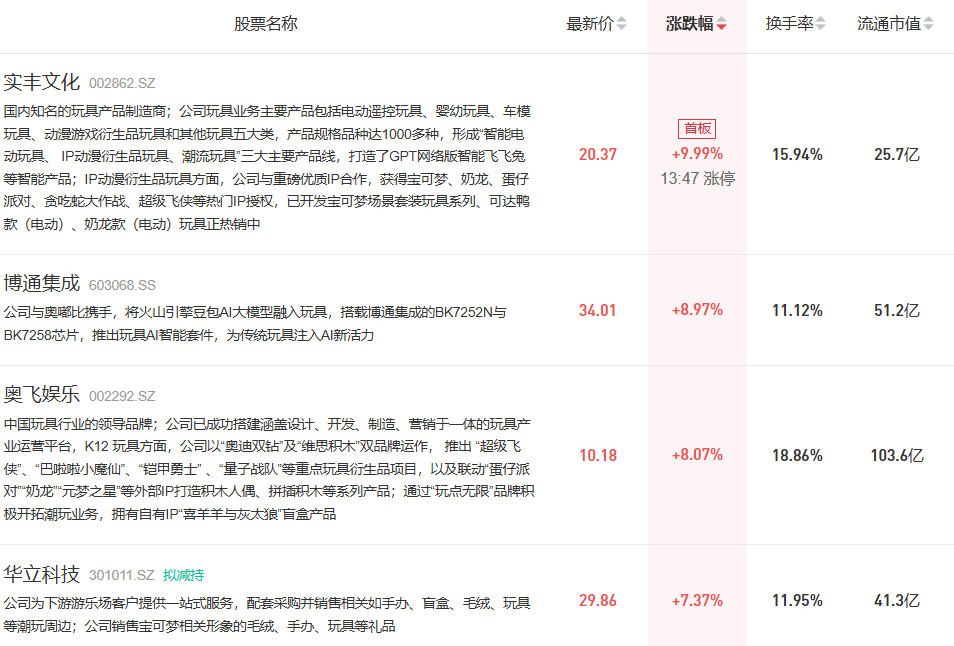Select the price 10.18

[597, 455]
